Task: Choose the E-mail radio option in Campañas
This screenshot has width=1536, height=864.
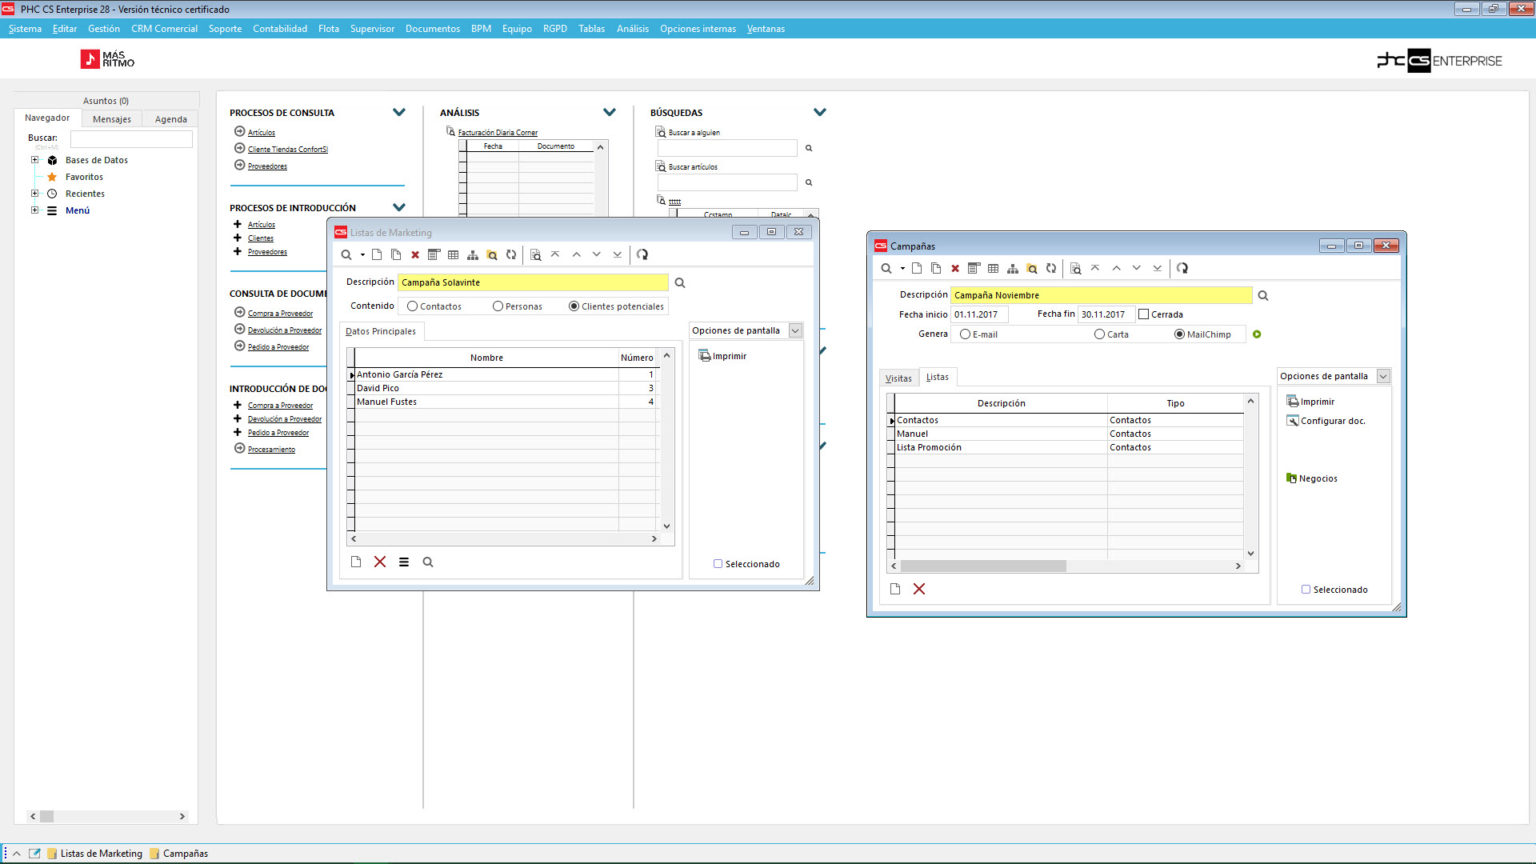Action: [x=965, y=334]
